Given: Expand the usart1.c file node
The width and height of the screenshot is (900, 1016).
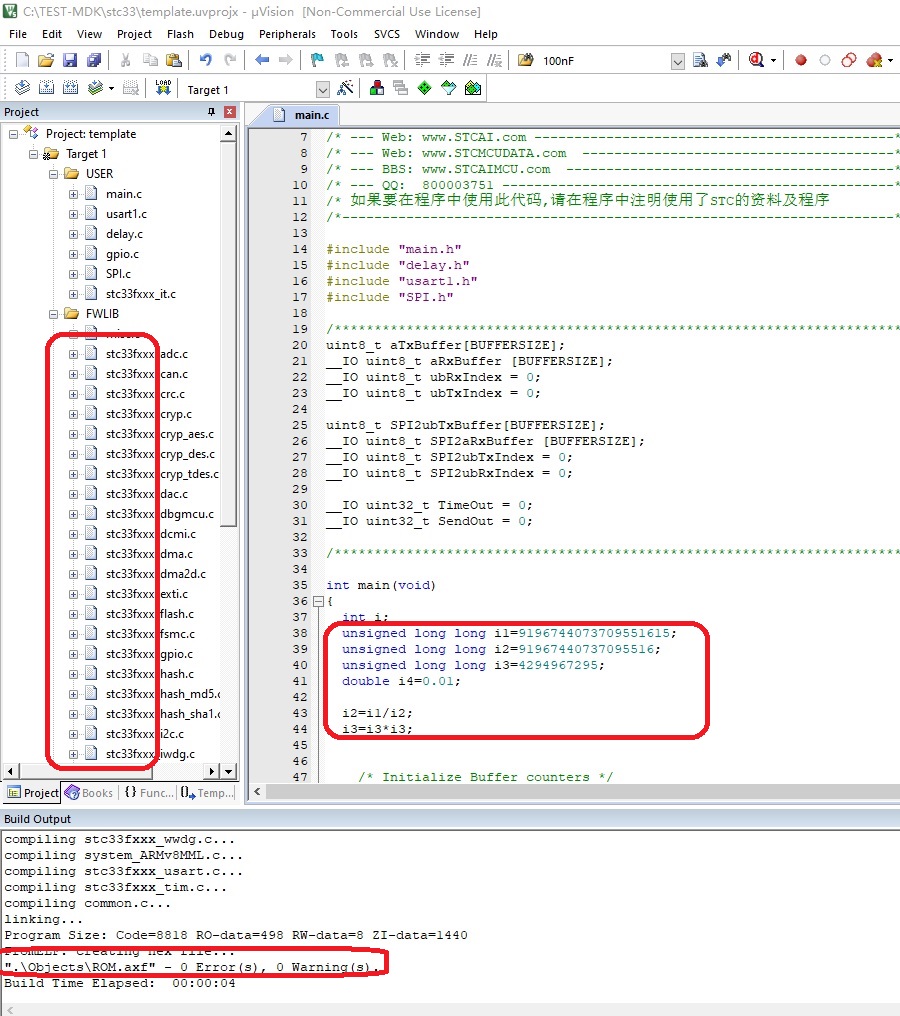Looking at the screenshot, I should point(73,214).
